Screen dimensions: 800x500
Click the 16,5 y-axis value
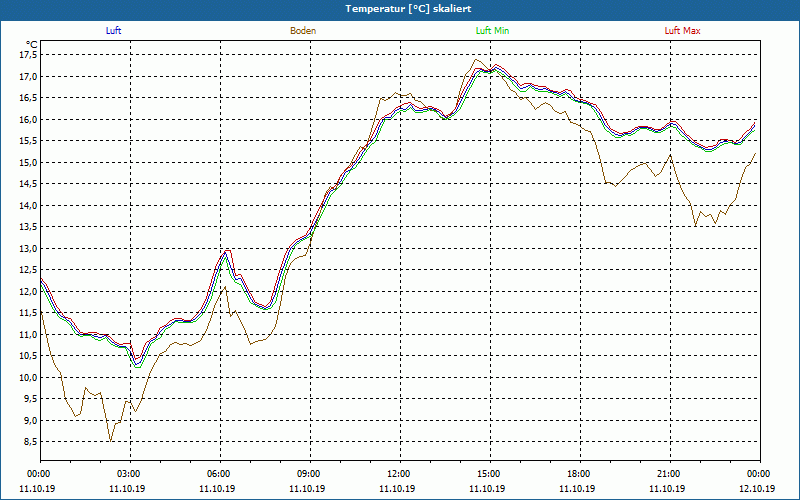click(x=29, y=98)
